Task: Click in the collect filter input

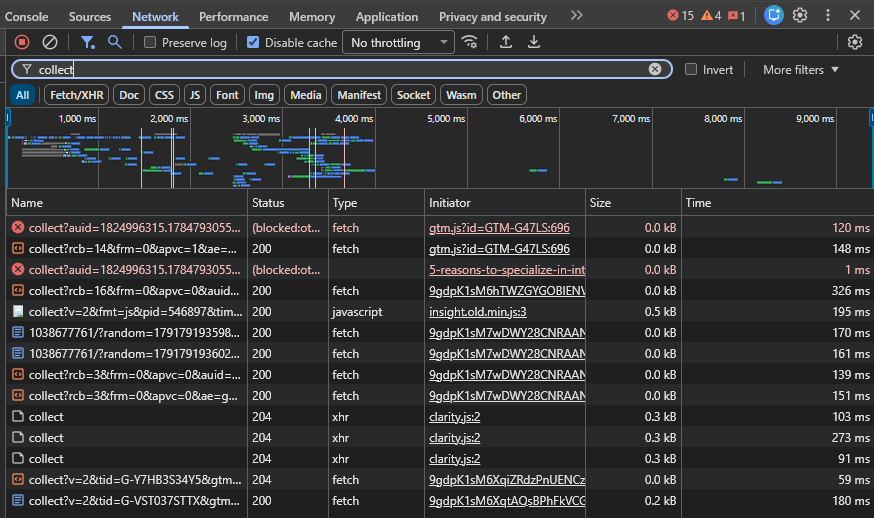Action: 340,69
